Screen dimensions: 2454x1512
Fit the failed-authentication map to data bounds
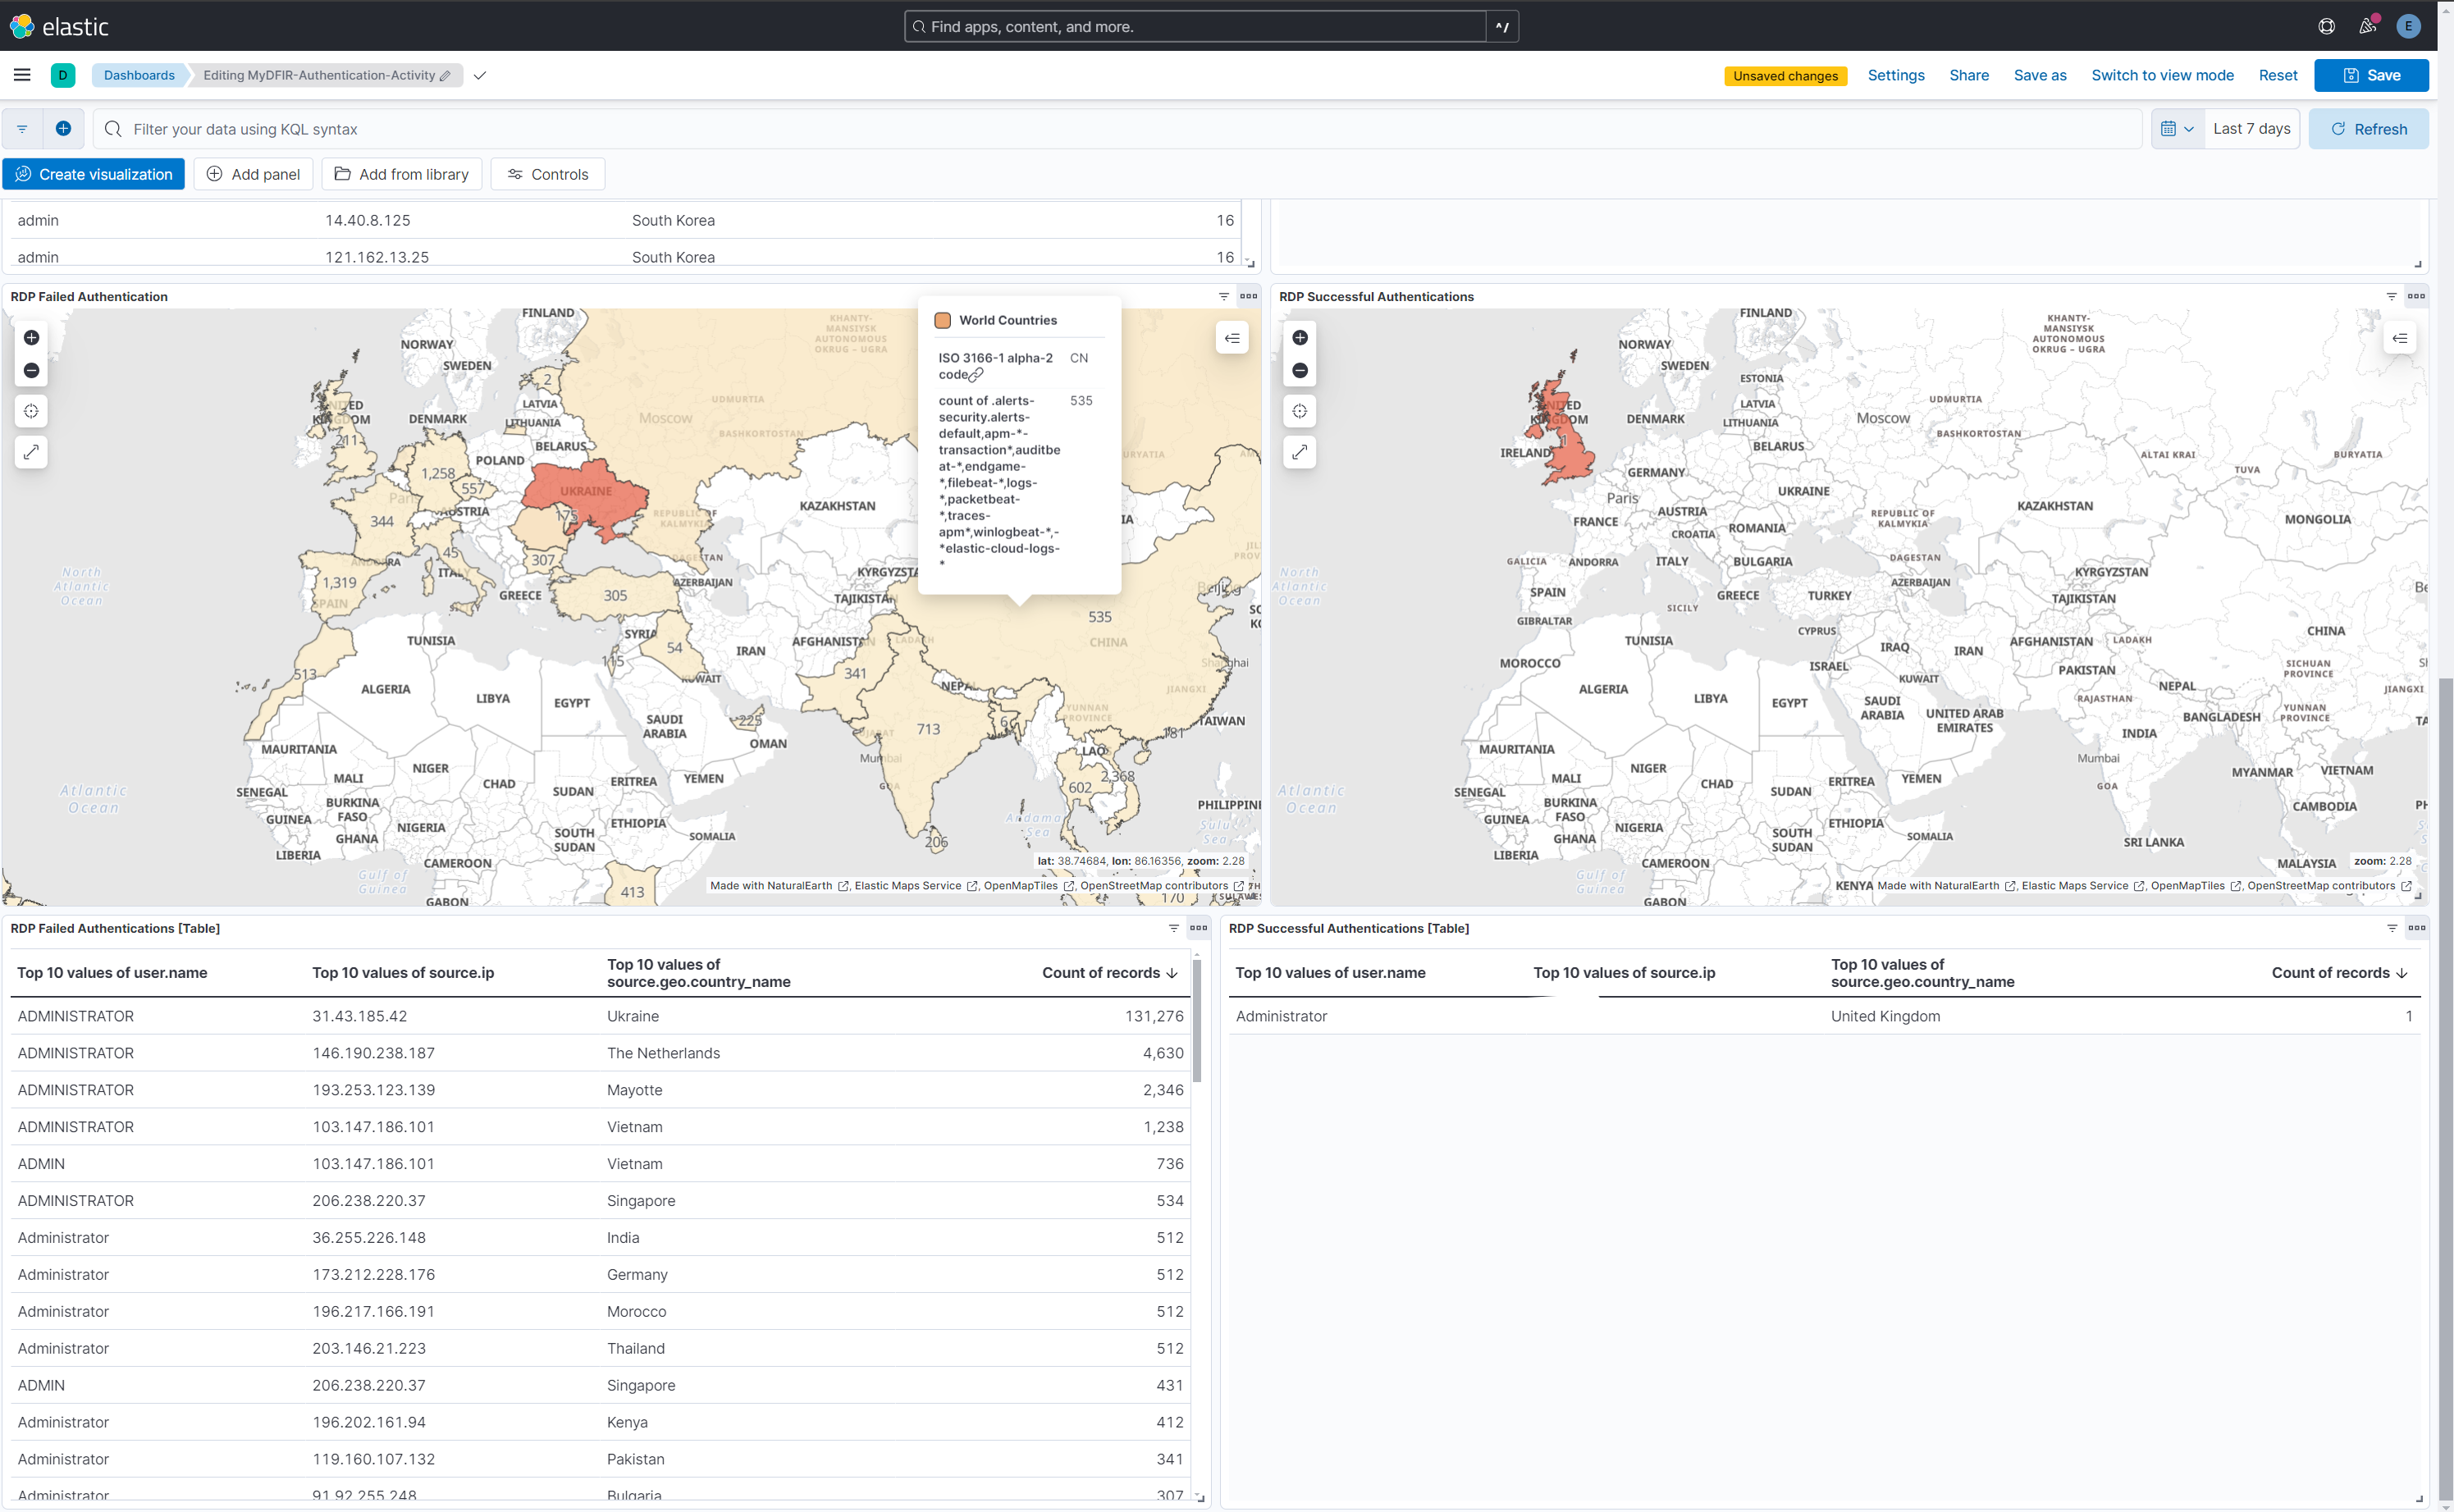click(x=31, y=411)
